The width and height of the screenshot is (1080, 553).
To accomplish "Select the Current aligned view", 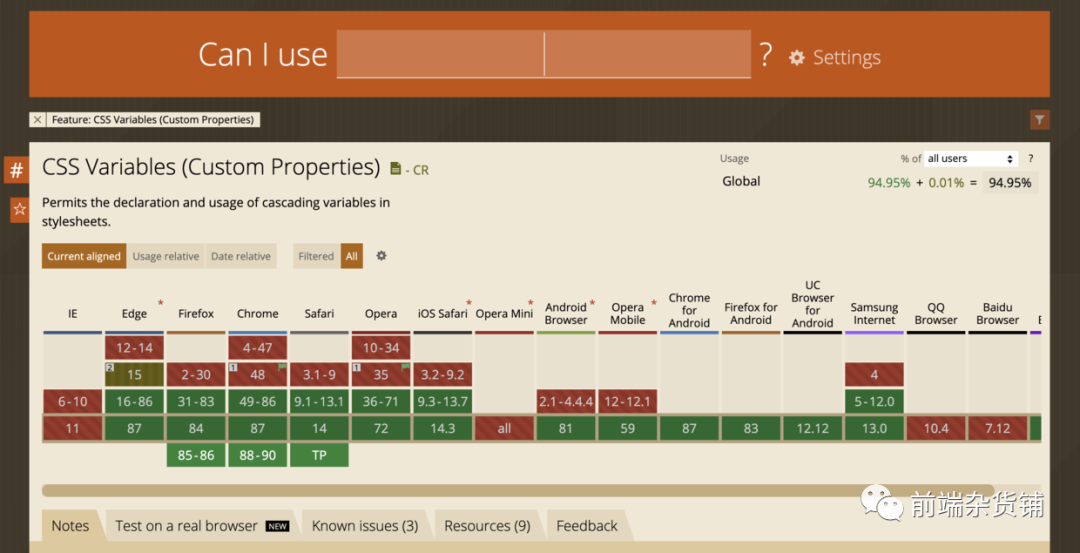I will click(84, 256).
